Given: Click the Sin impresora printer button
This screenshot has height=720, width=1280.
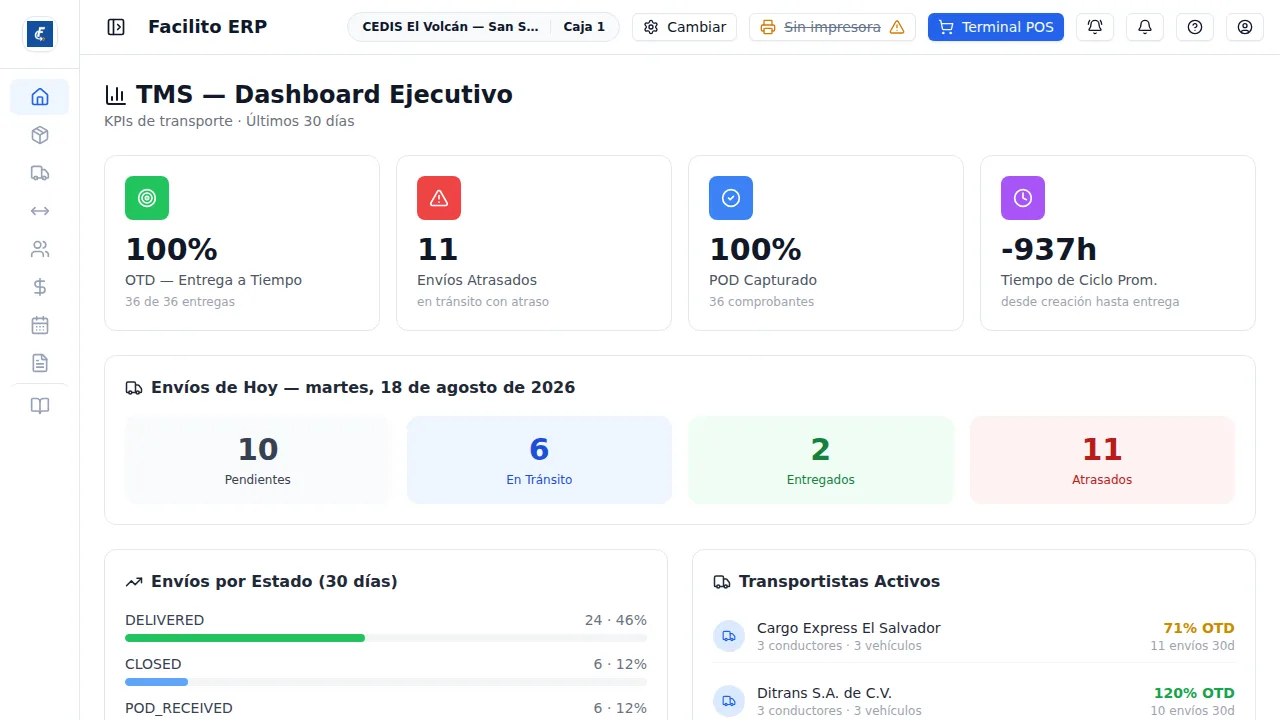Looking at the screenshot, I should coord(832,27).
